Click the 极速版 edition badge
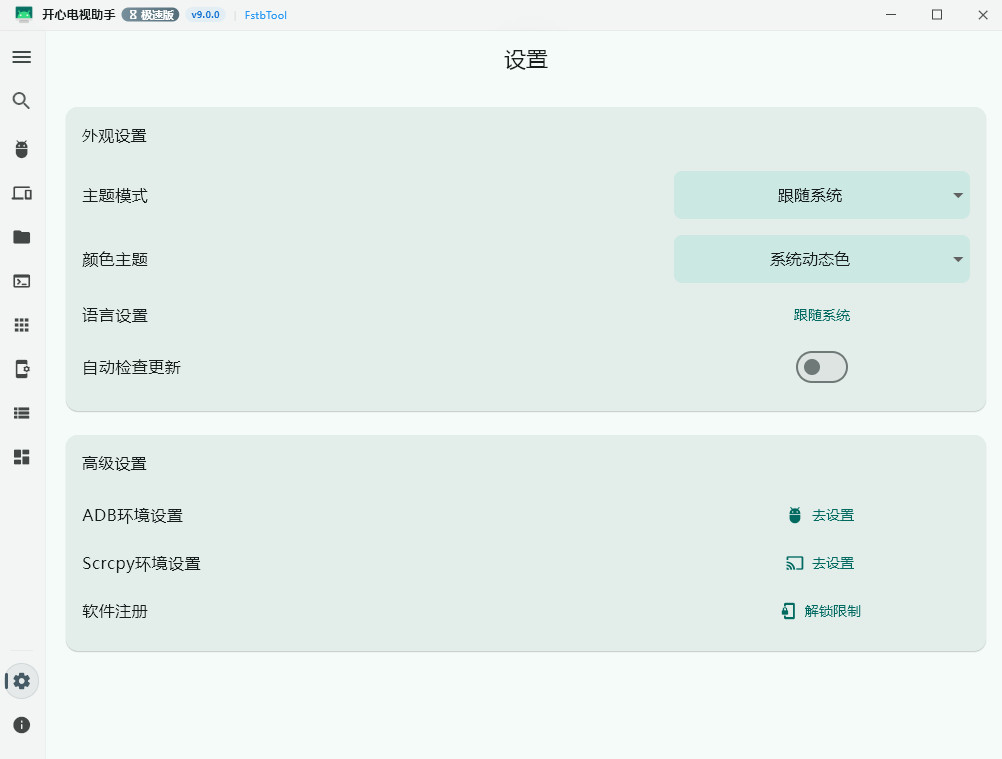 151,15
